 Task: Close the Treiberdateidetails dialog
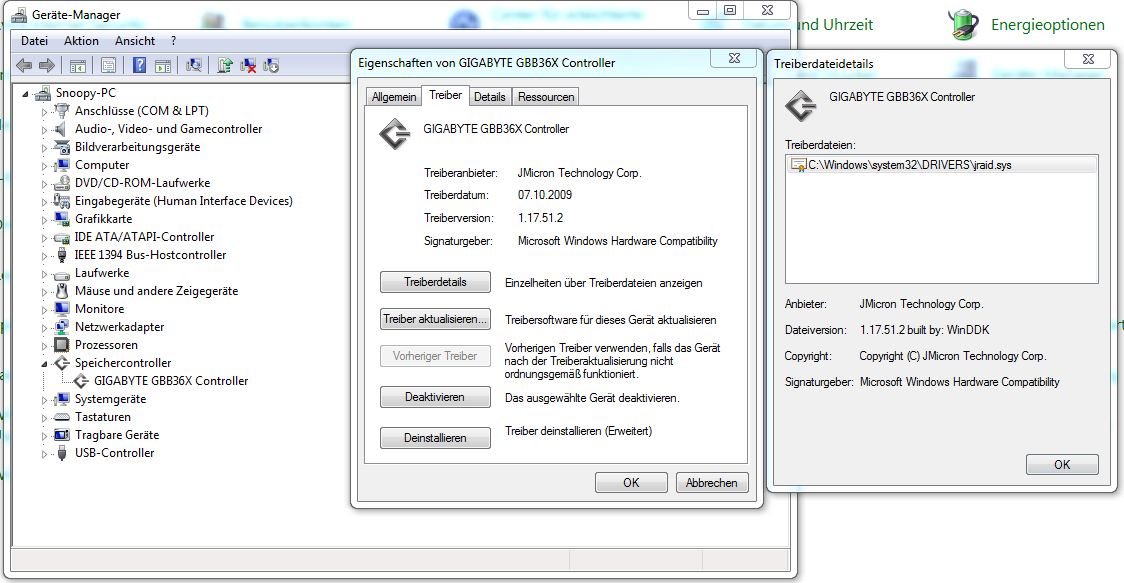coord(1088,59)
